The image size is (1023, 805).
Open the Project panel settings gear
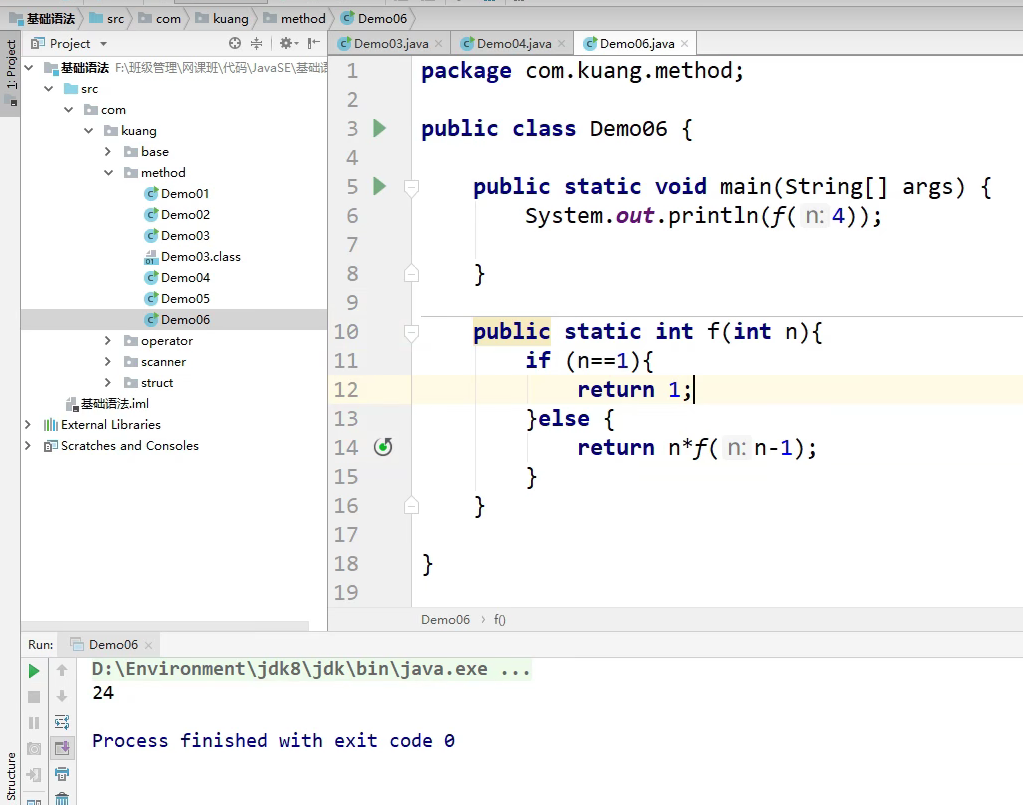tap(288, 43)
